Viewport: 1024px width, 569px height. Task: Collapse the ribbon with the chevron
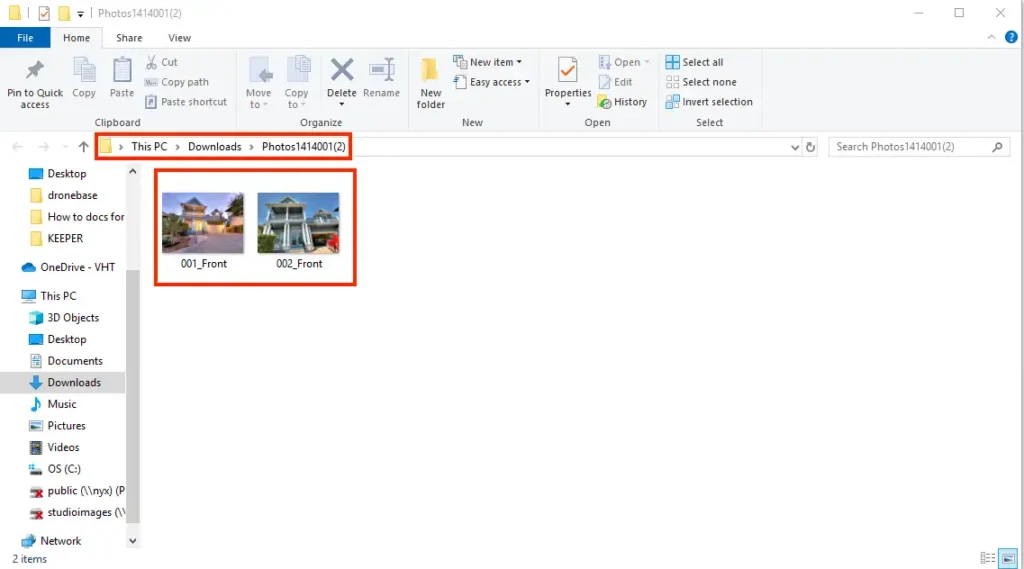click(x=991, y=37)
